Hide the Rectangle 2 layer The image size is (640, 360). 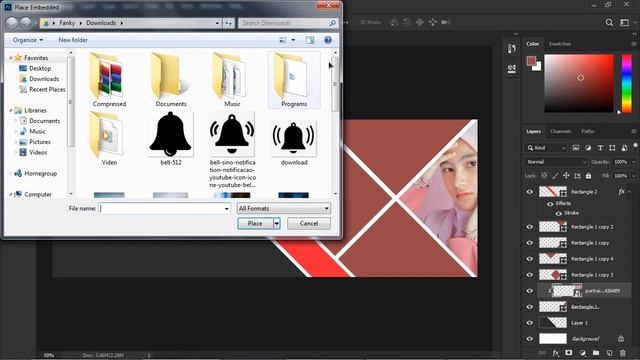[x=530, y=192]
